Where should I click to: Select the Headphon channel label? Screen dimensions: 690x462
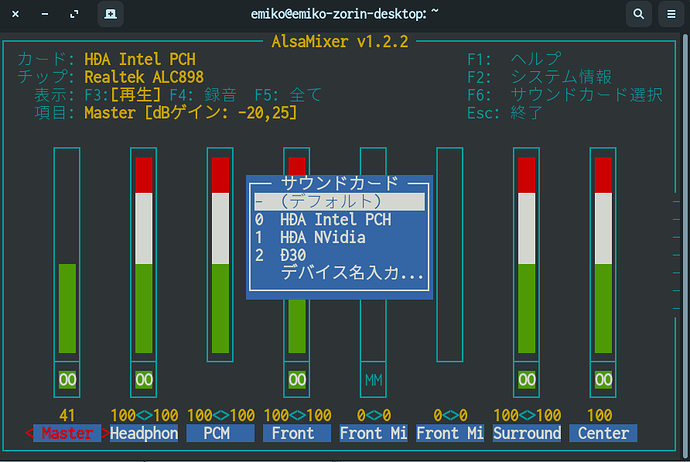click(x=144, y=433)
